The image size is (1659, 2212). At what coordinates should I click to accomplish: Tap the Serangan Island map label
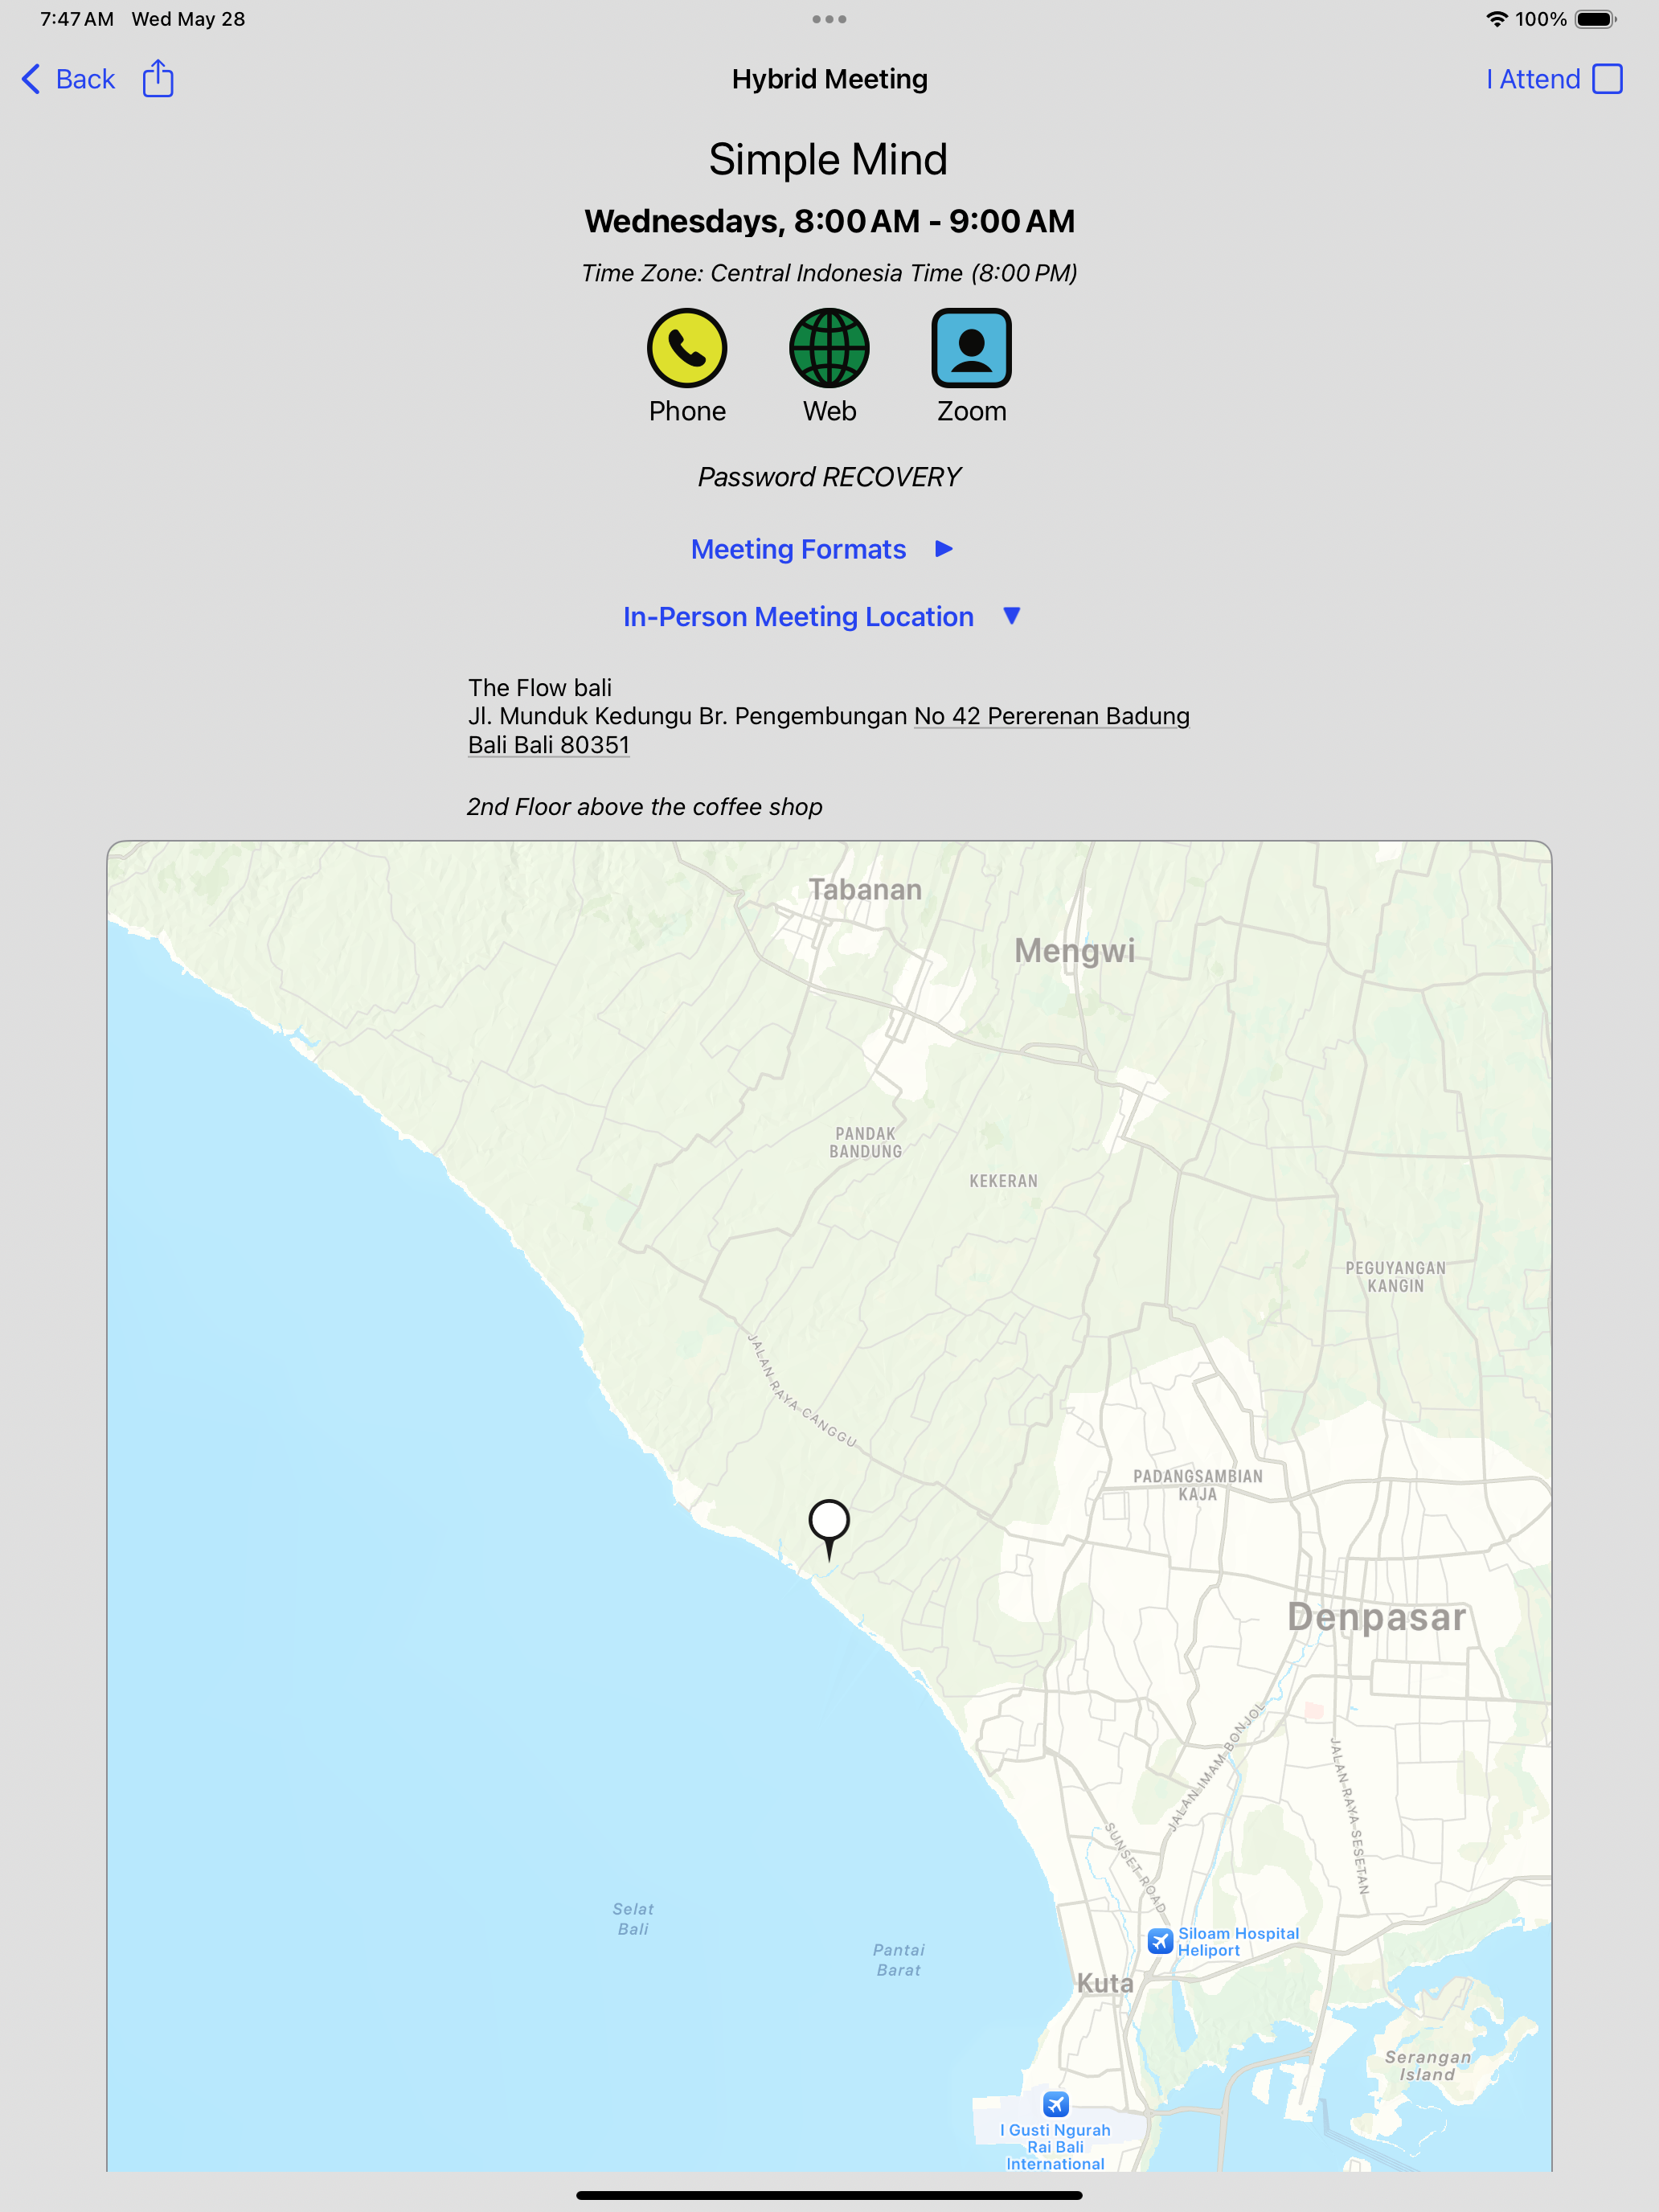[x=1427, y=2066]
